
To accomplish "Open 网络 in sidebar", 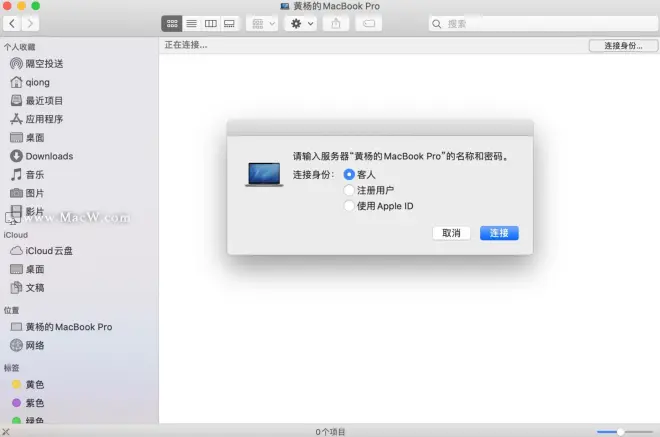I will [x=27, y=346].
